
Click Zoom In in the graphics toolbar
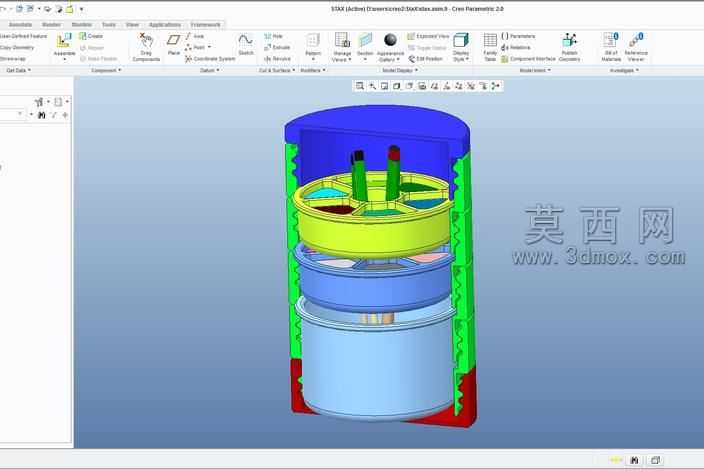(372, 86)
